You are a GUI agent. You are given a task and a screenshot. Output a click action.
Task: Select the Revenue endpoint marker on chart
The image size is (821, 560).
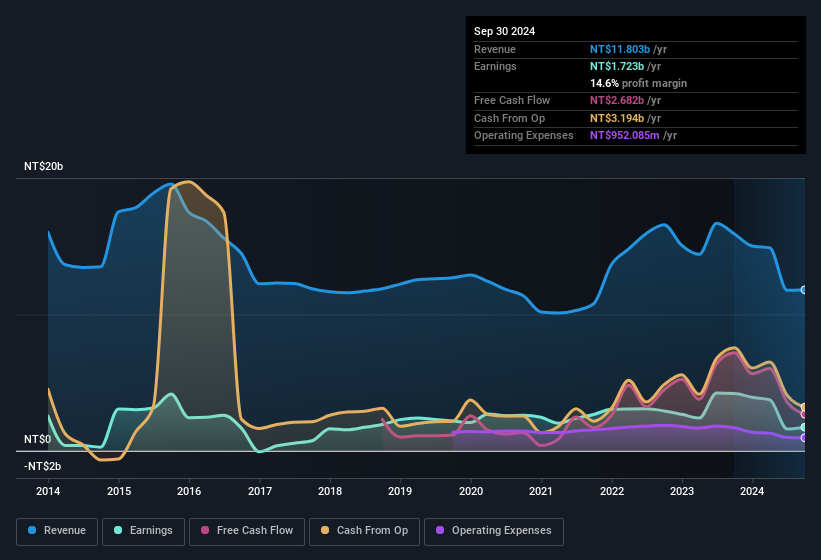[x=804, y=290]
